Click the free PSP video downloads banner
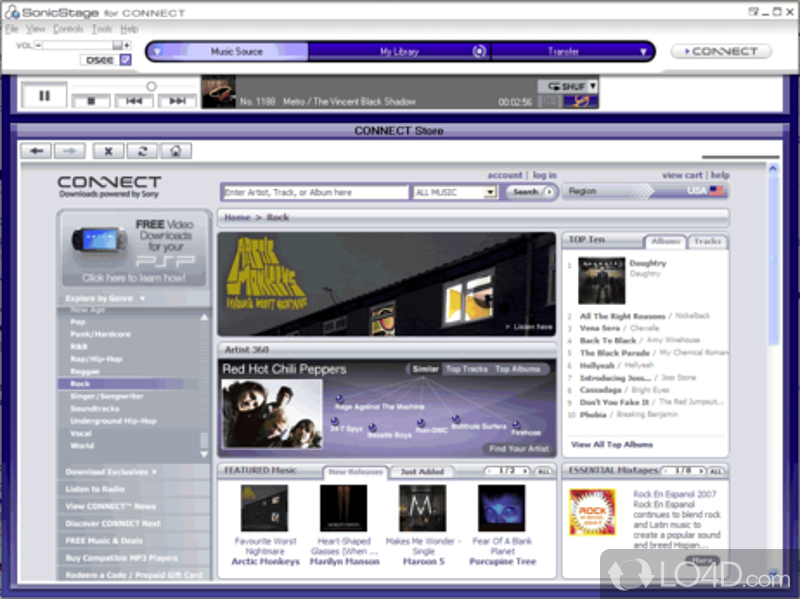Screen dimensions: 800x599 pyautogui.click(x=134, y=250)
